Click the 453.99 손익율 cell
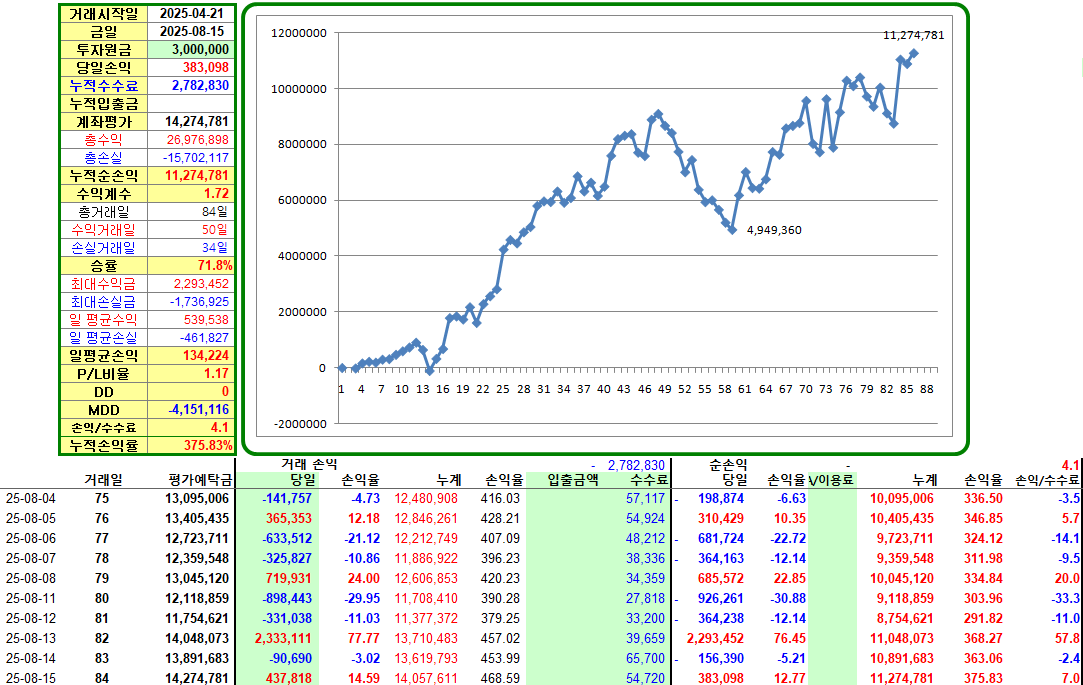Image resolution: width=1083 pixels, height=685 pixels. pyautogui.click(x=500, y=659)
